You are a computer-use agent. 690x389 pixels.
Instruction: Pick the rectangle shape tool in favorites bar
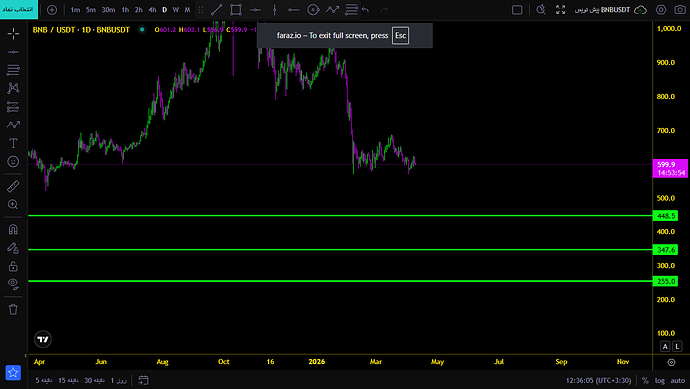(x=236, y=10)
